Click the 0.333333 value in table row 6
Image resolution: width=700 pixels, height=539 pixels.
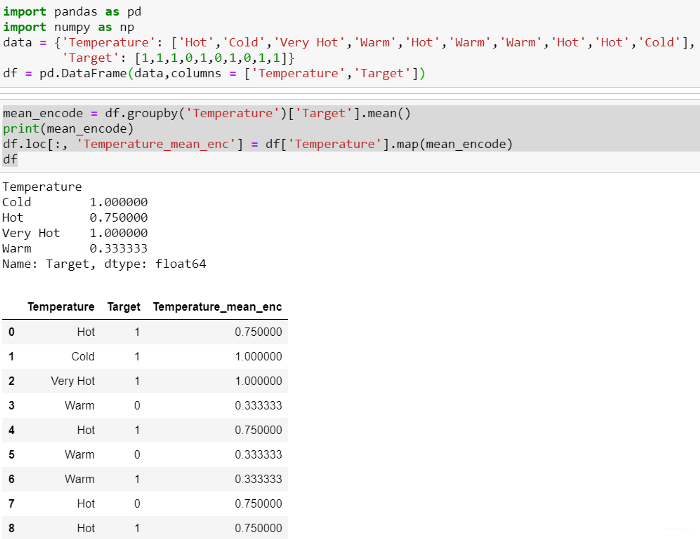258,479
